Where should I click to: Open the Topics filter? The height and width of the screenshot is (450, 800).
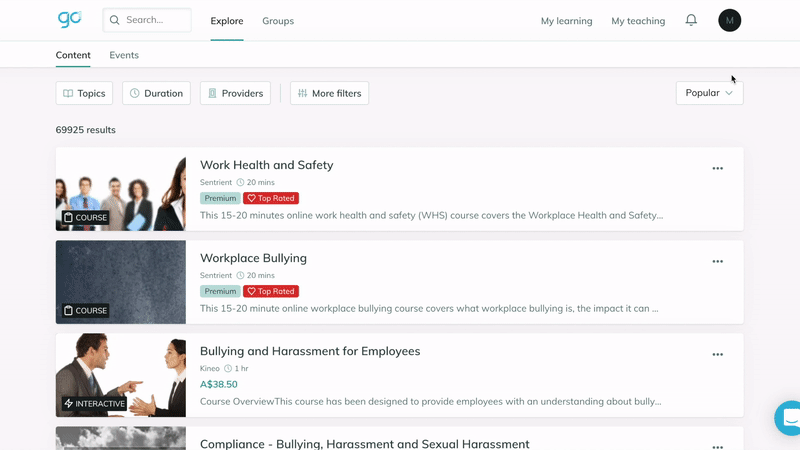[84, 93]
